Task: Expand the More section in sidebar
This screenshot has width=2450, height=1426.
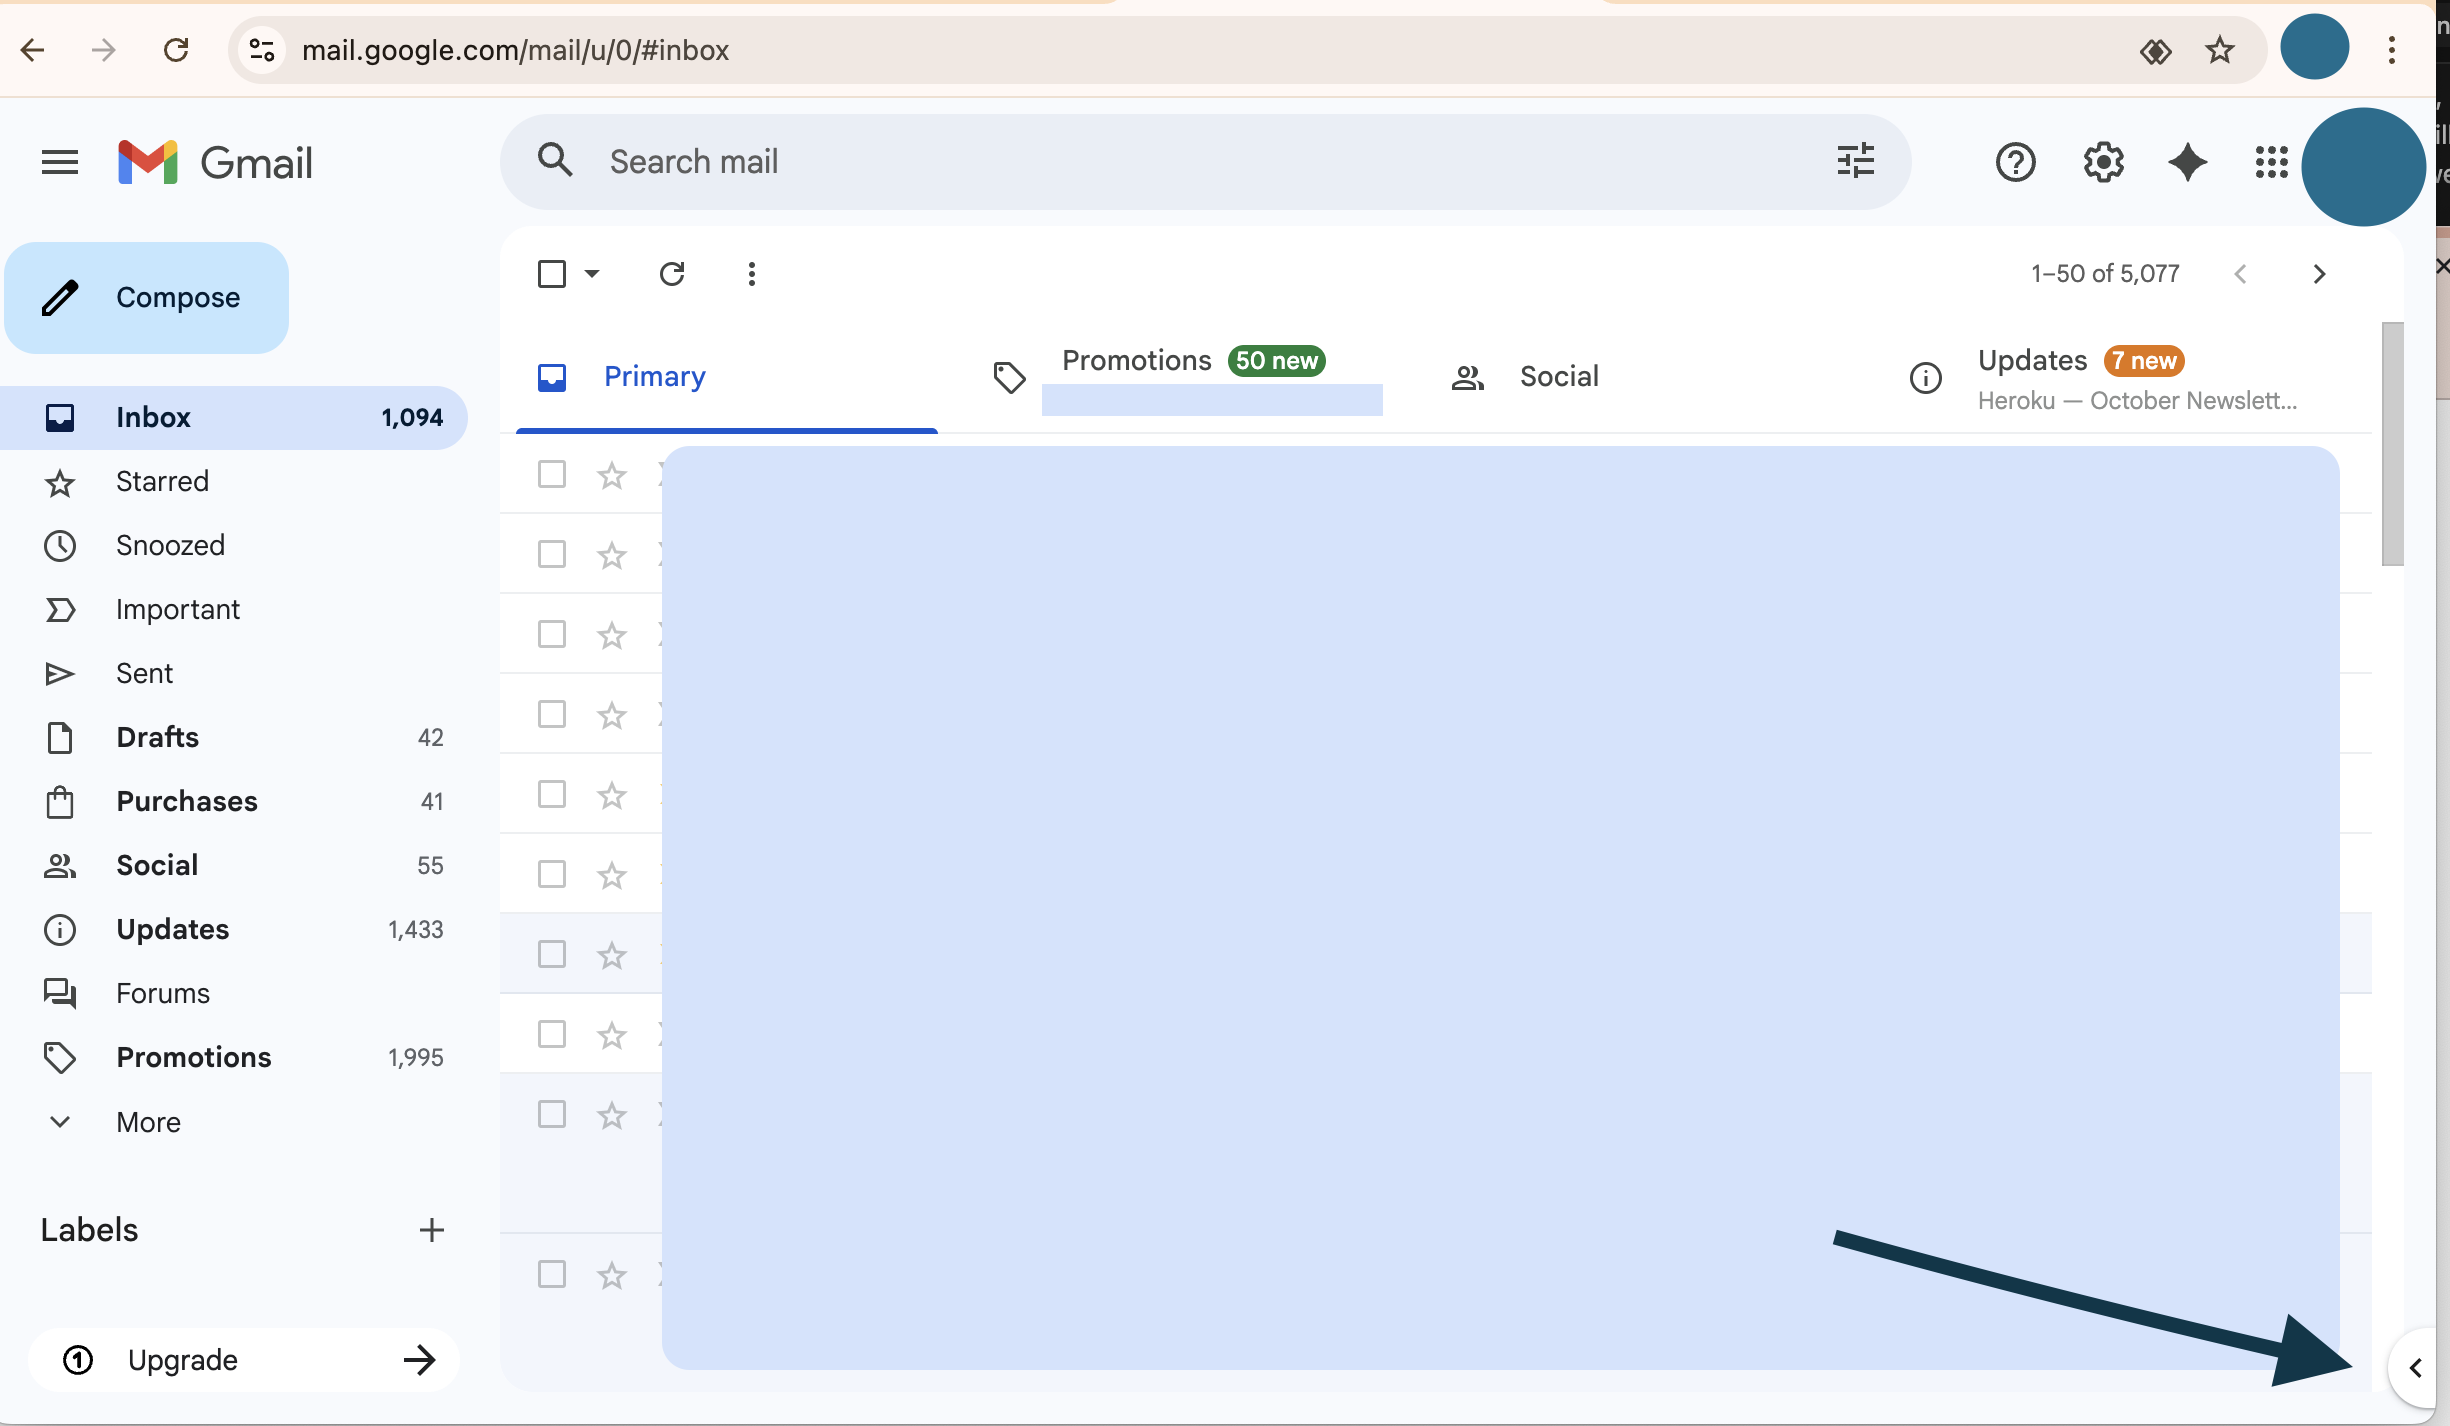Action: pos(147,1121)
